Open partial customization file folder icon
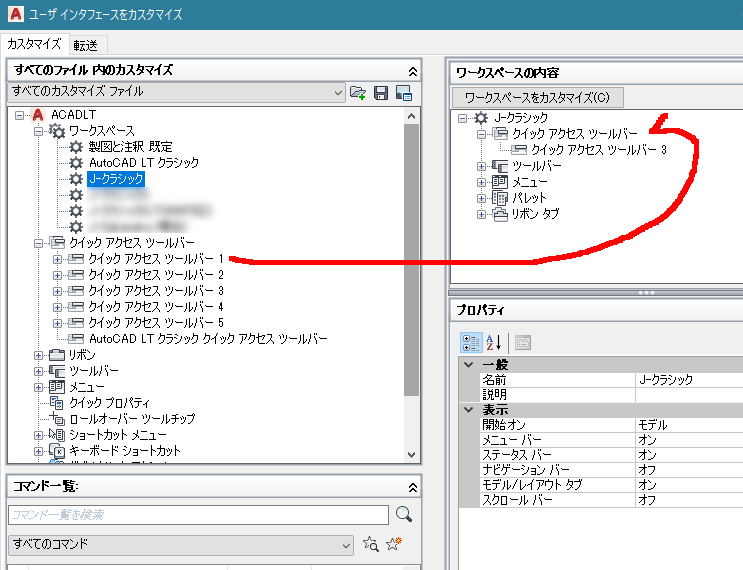Image resolution: width=743 pixels, height=570 pixels. (x=358, y=92)
